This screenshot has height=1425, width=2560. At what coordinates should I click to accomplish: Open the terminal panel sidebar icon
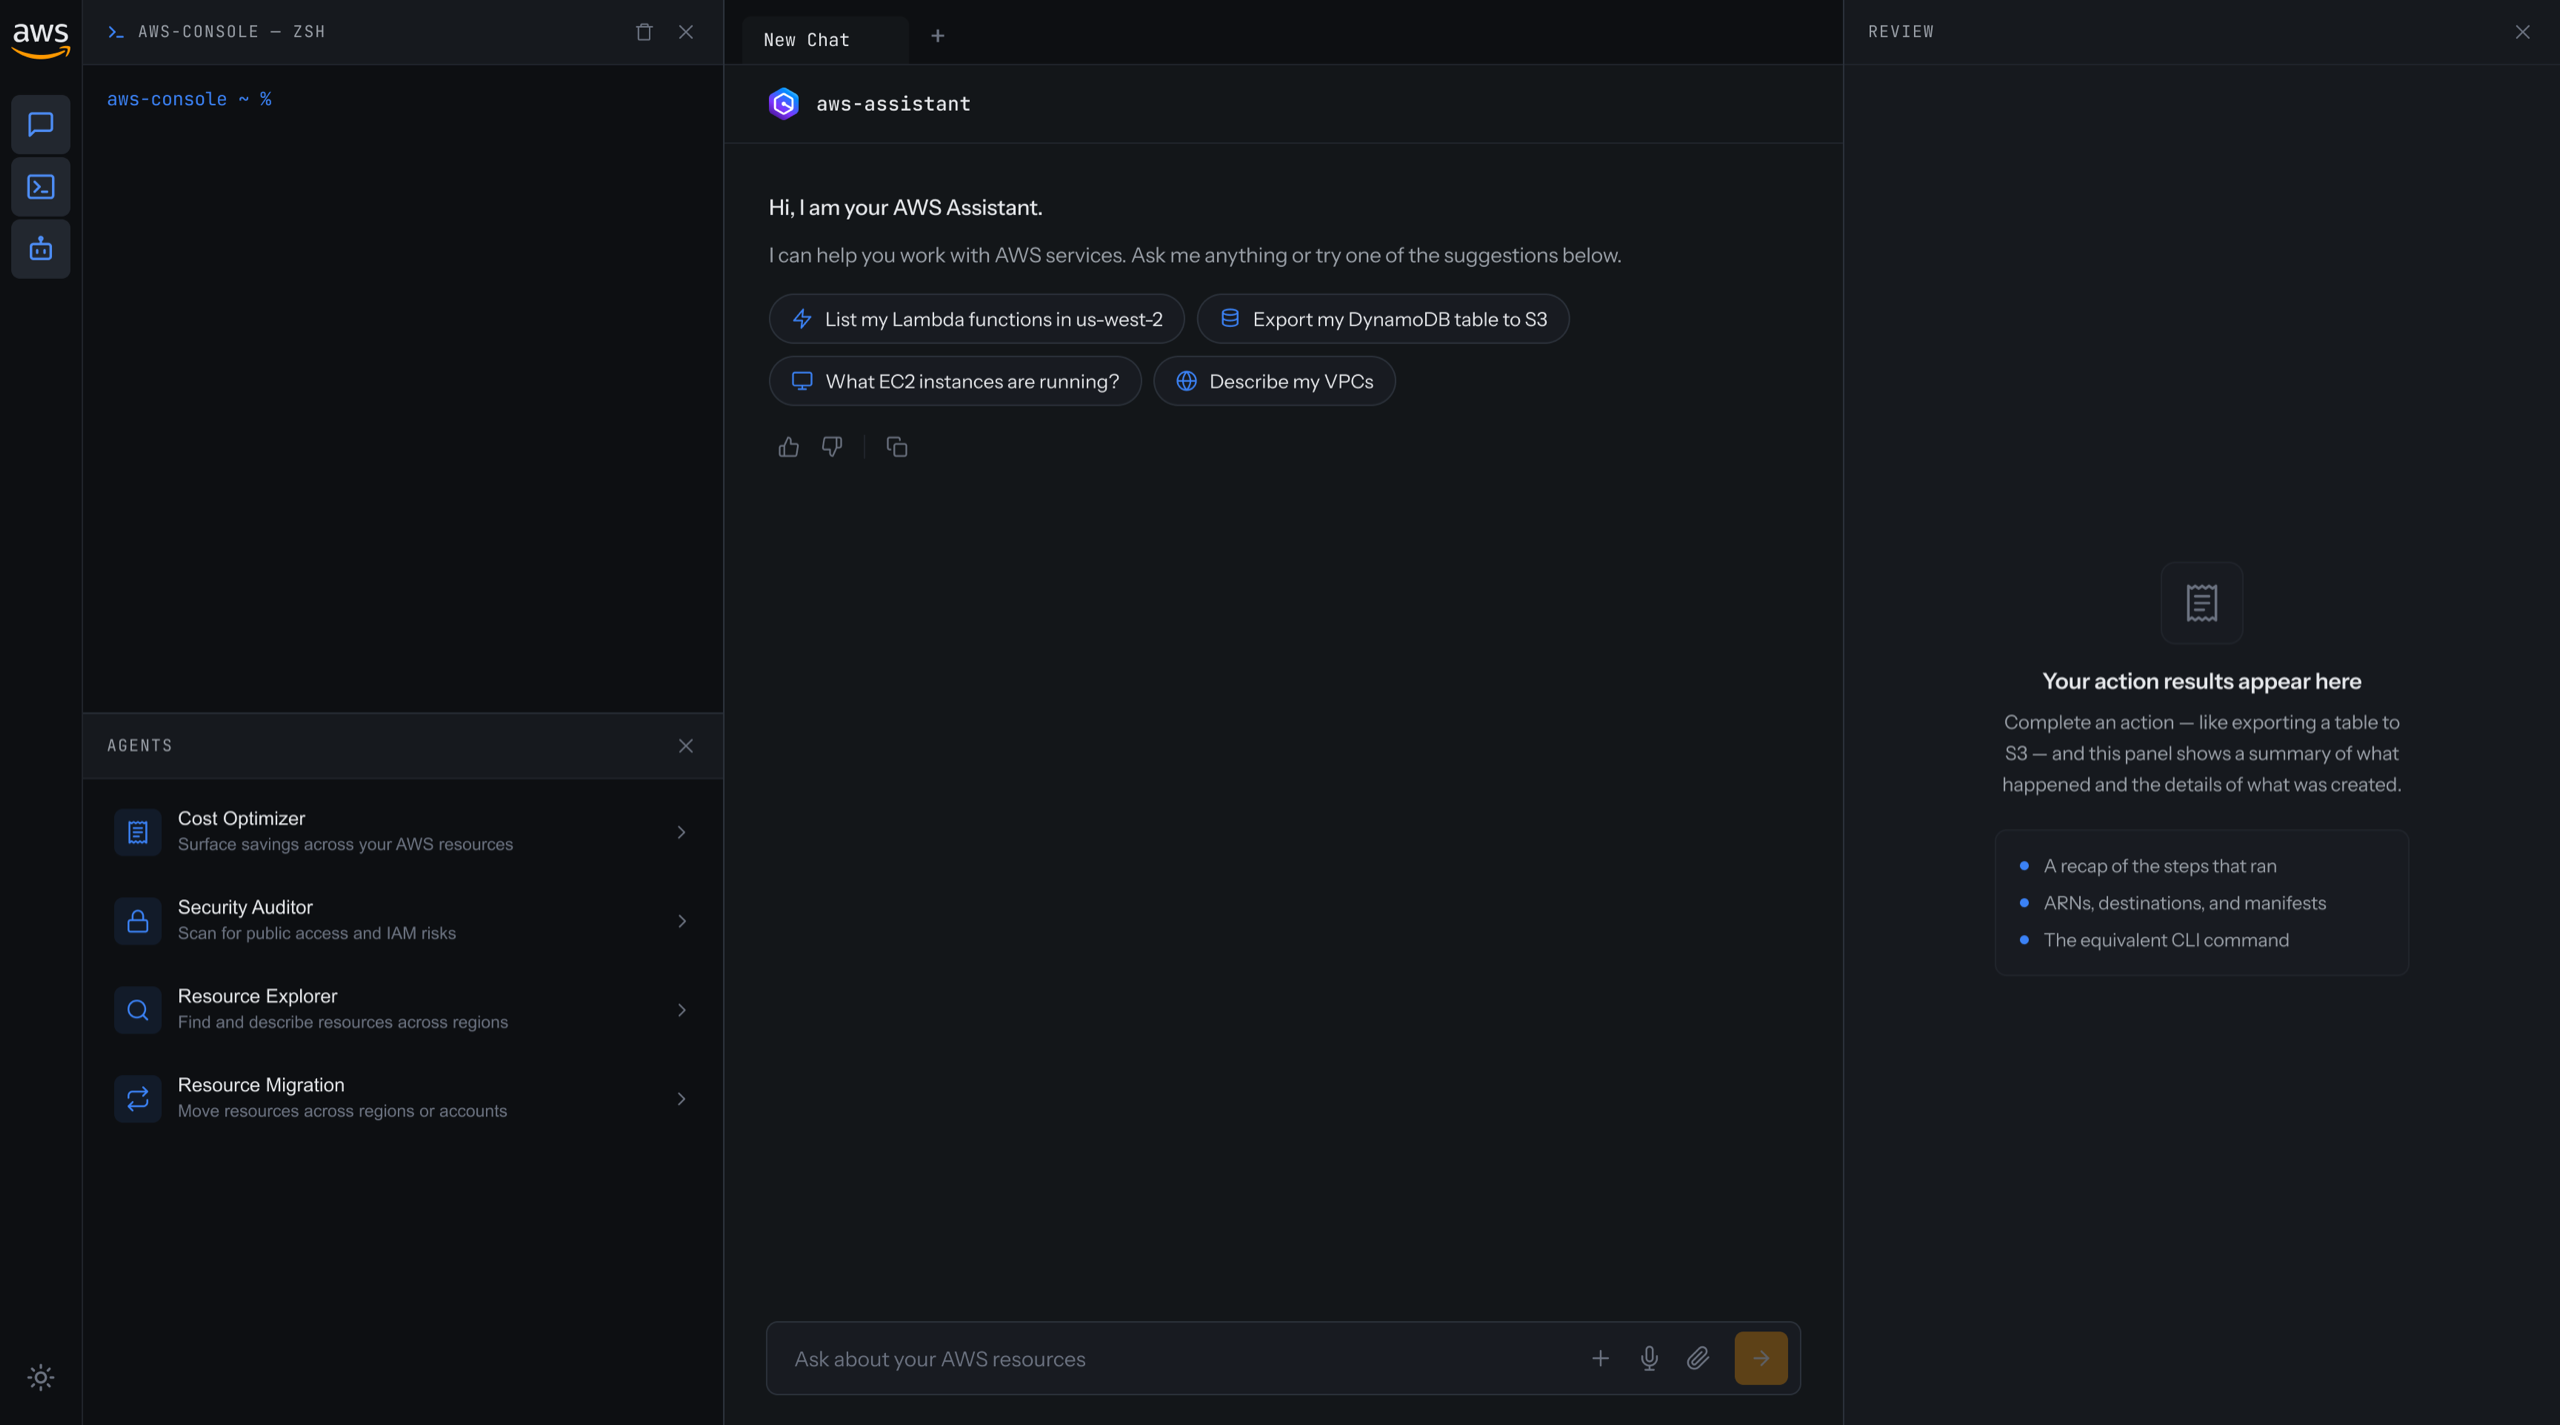point(41,187)
